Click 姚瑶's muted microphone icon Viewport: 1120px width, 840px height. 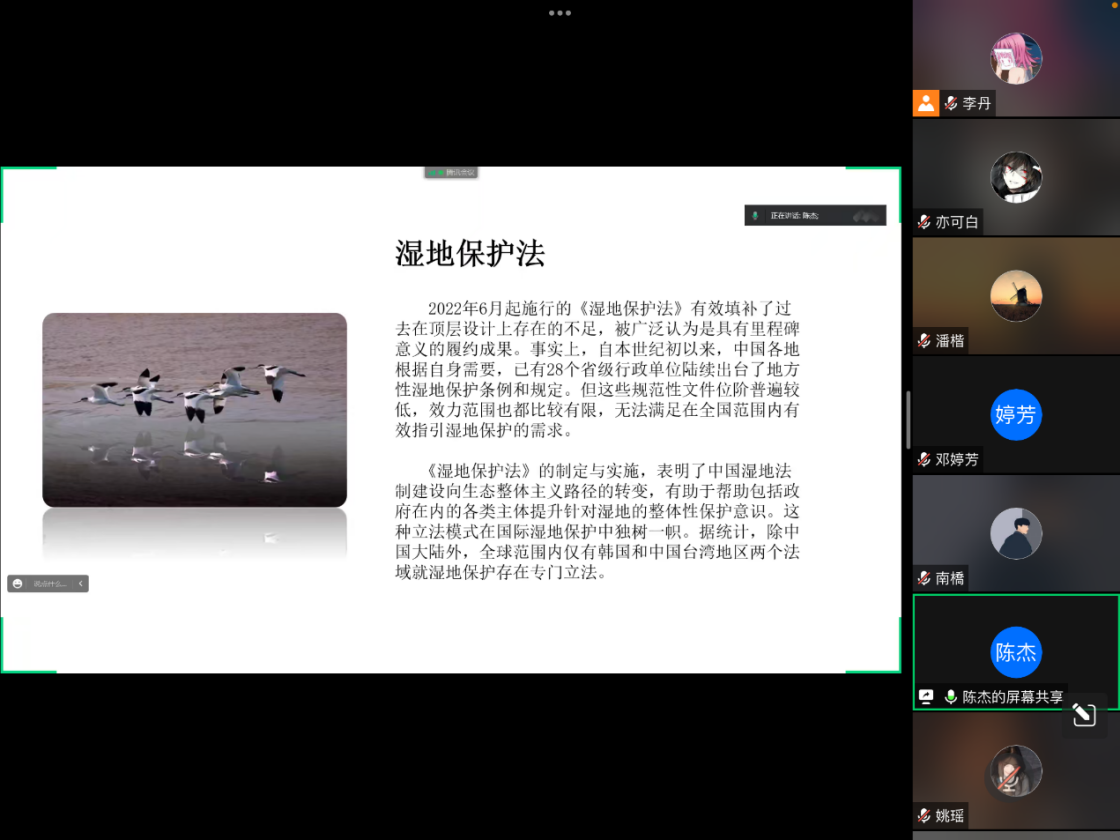(925, 816)
